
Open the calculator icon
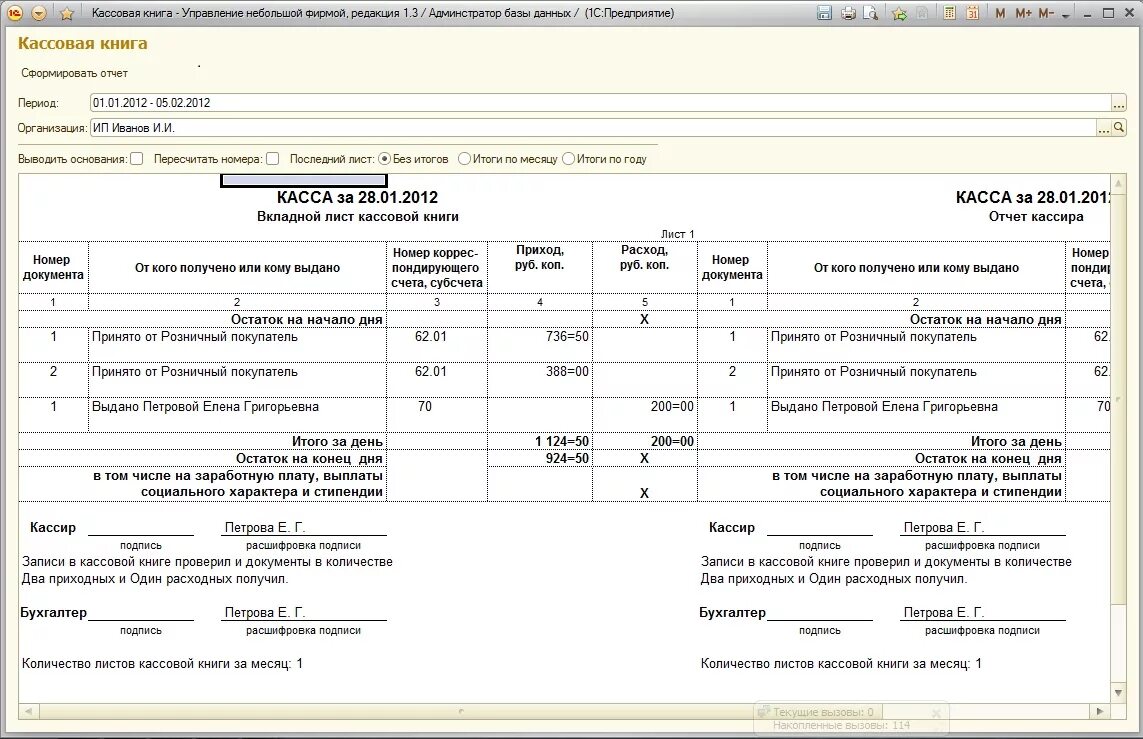pyautogui.click(x=949, y=13)
